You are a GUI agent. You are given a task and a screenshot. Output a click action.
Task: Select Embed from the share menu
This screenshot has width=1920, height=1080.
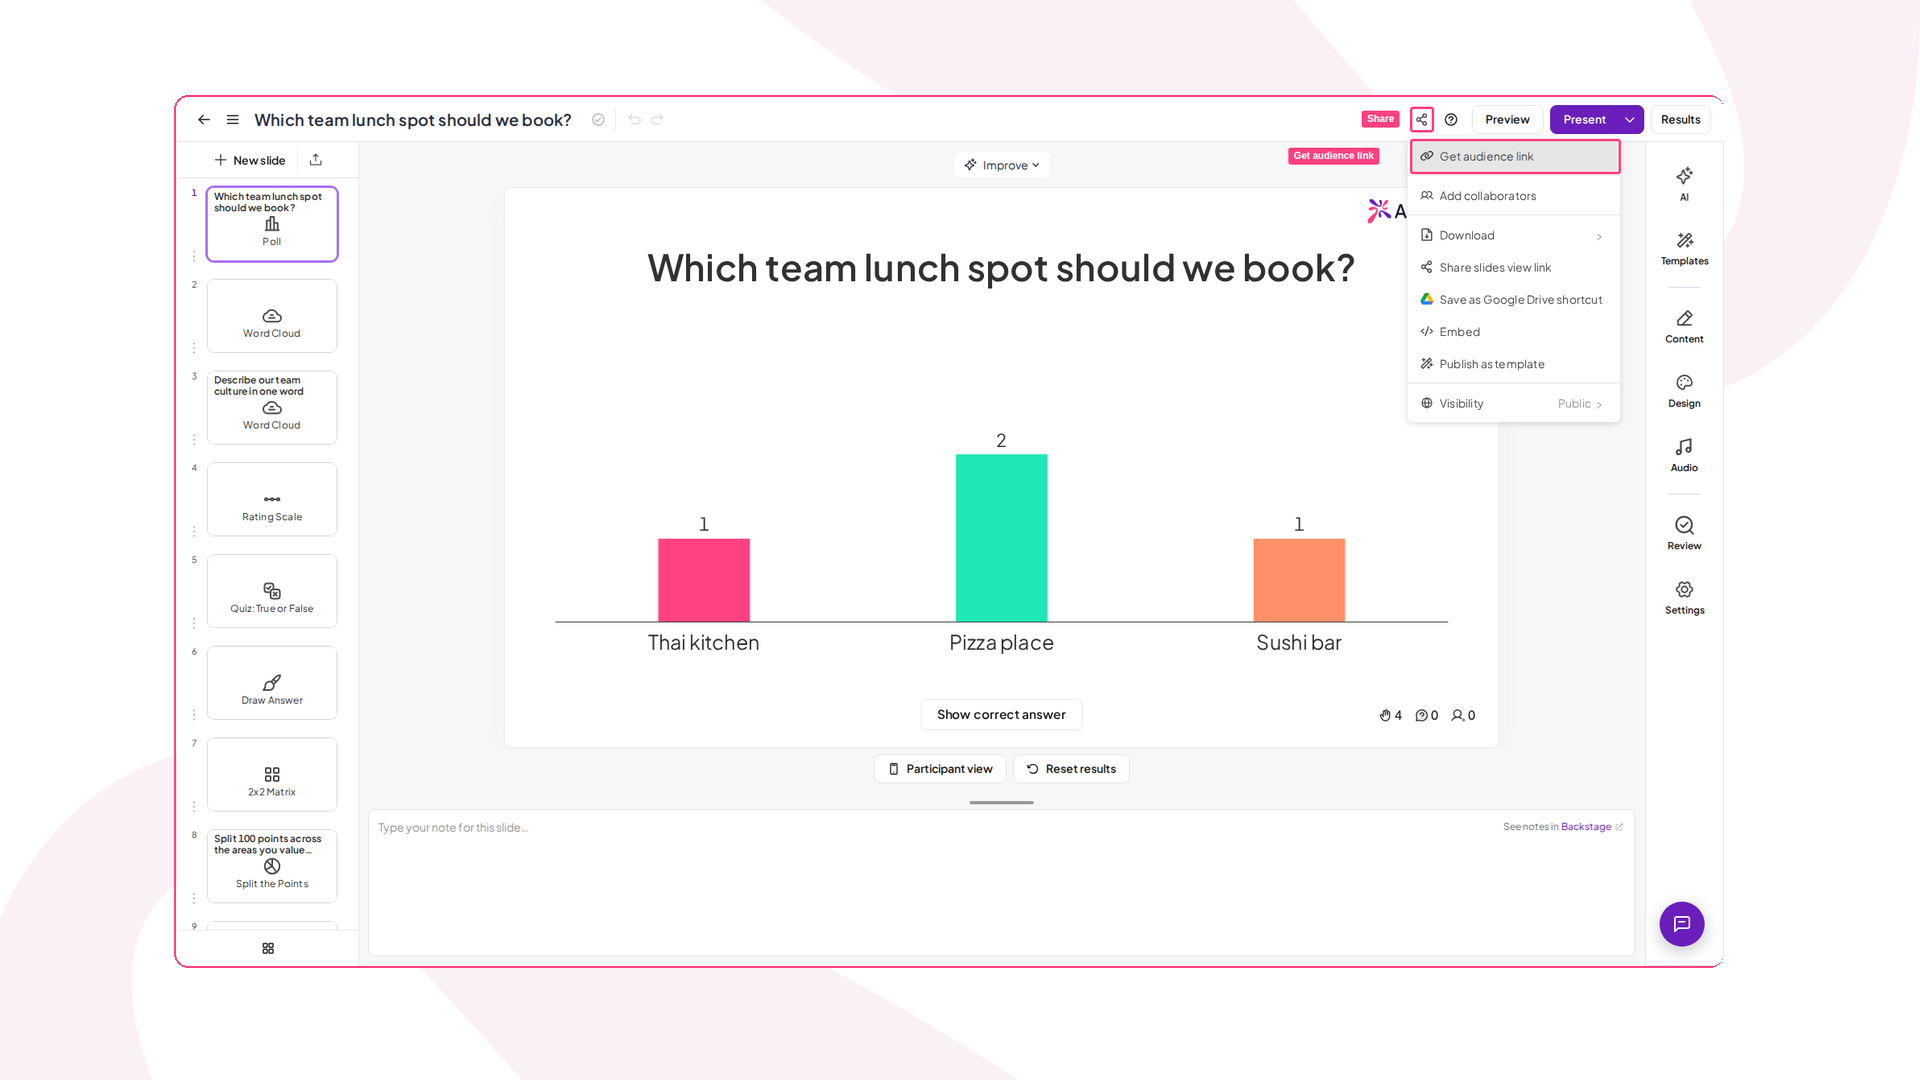1513,332
